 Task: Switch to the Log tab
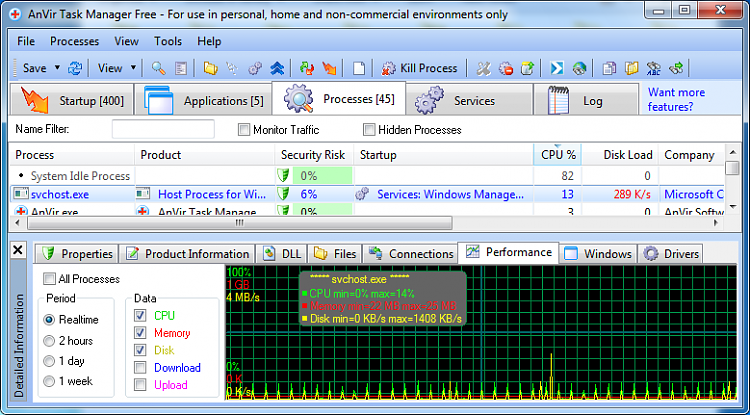click(x=586, y=99)
